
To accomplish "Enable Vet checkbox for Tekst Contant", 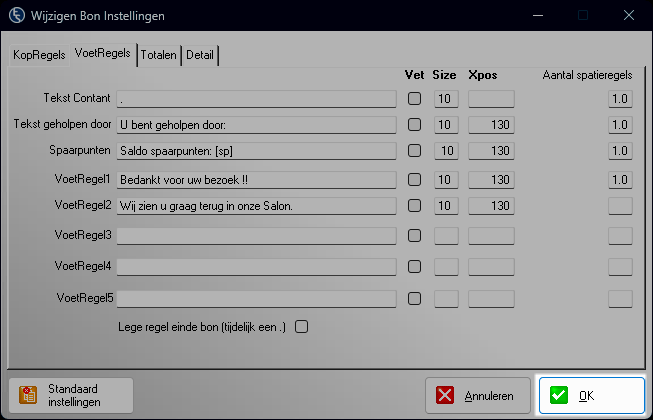I will click(414, 99).
